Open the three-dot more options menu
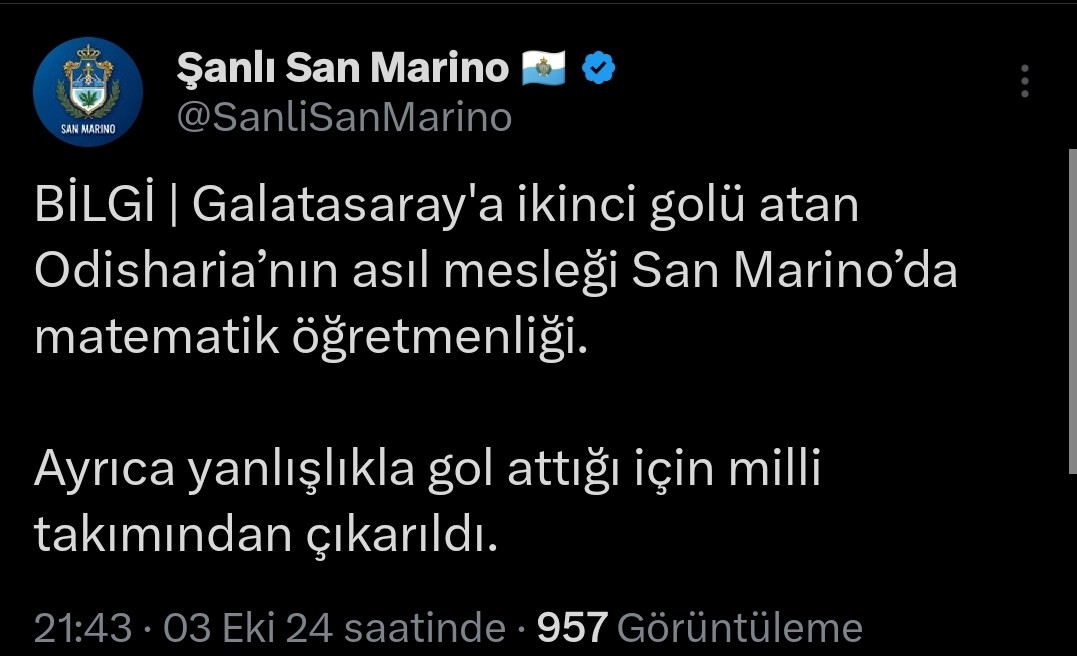This screenshot has width=1077, height=656. (1024, 81)
